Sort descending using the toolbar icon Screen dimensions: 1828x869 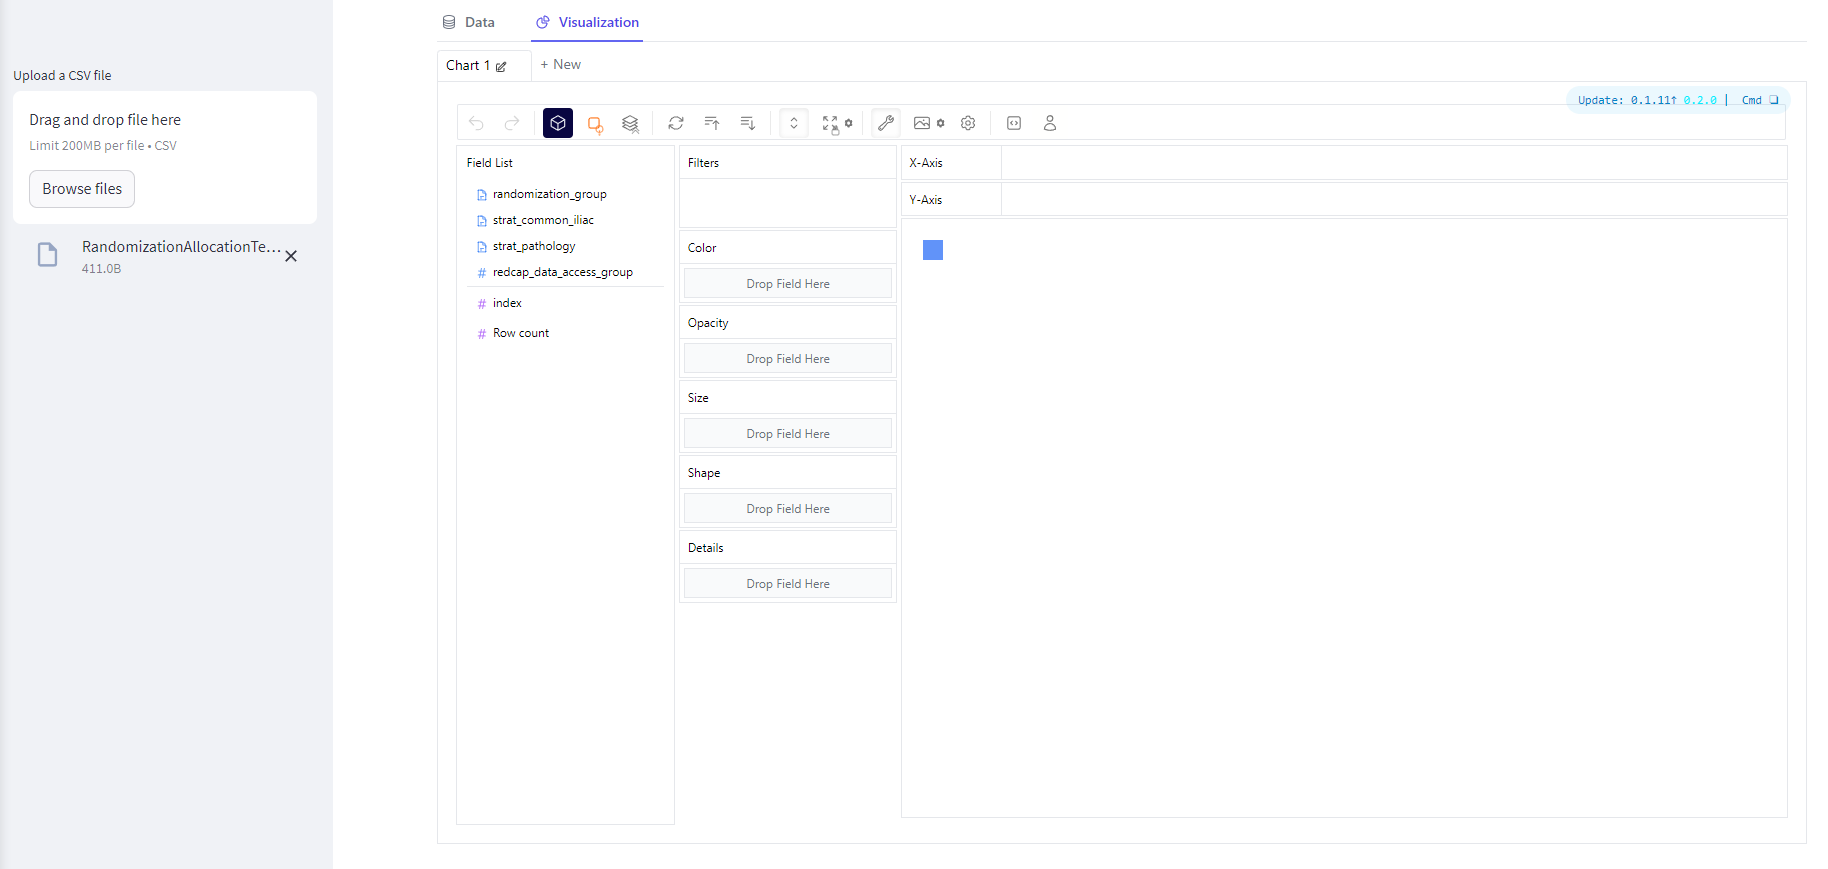[x=747, y=123]
